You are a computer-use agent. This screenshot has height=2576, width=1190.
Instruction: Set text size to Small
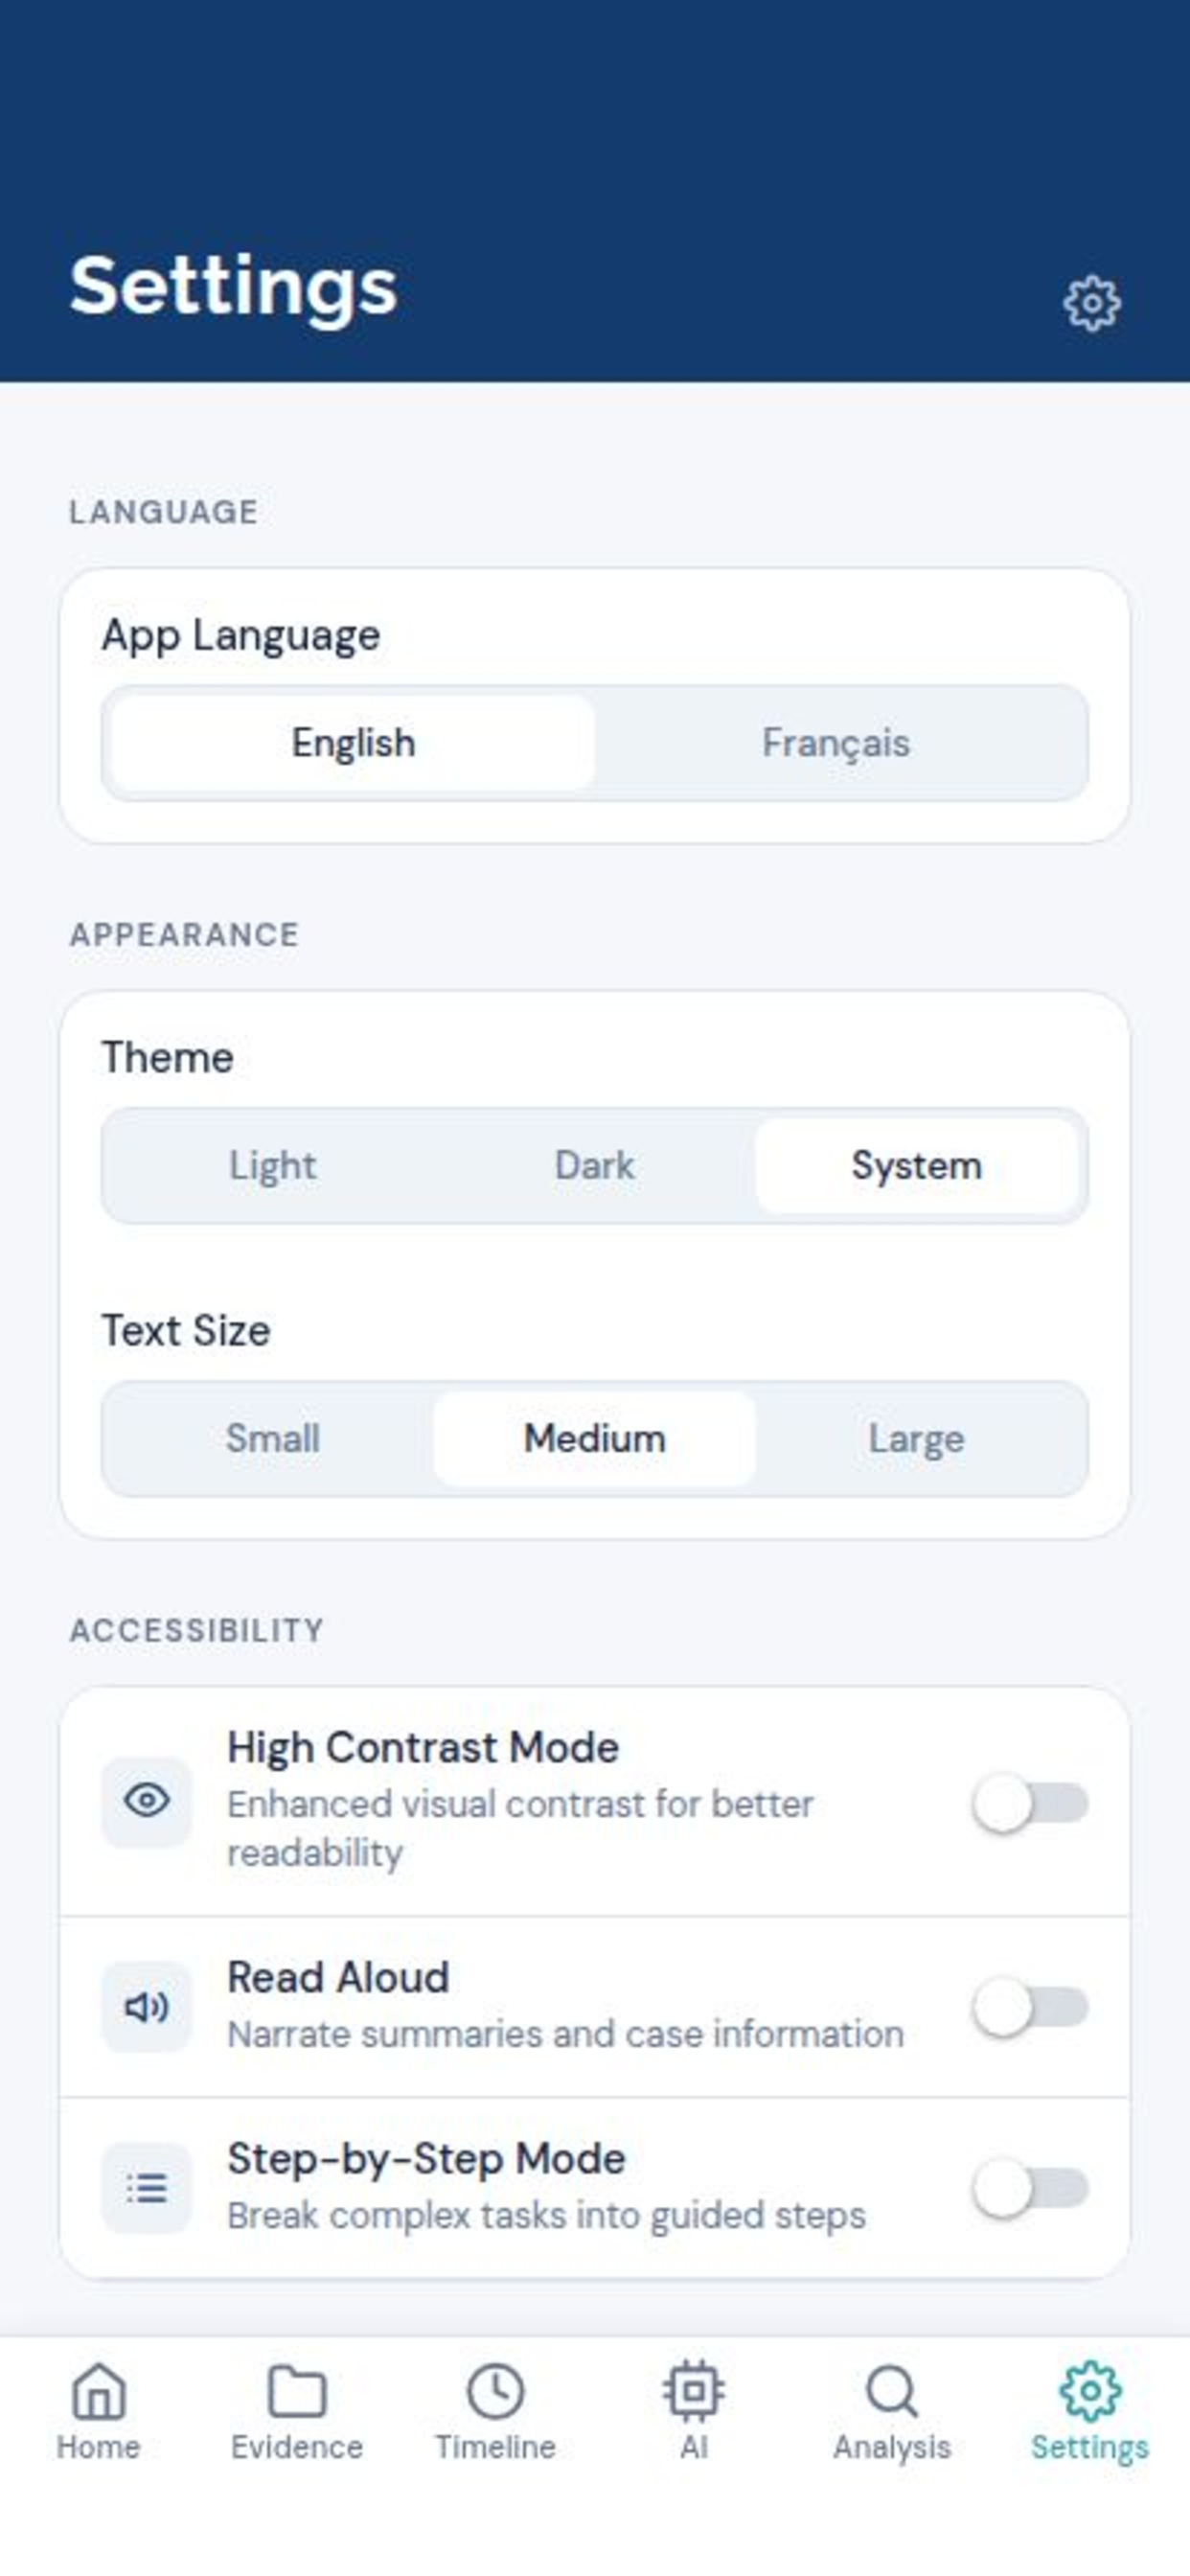[x=272, y=1438]
